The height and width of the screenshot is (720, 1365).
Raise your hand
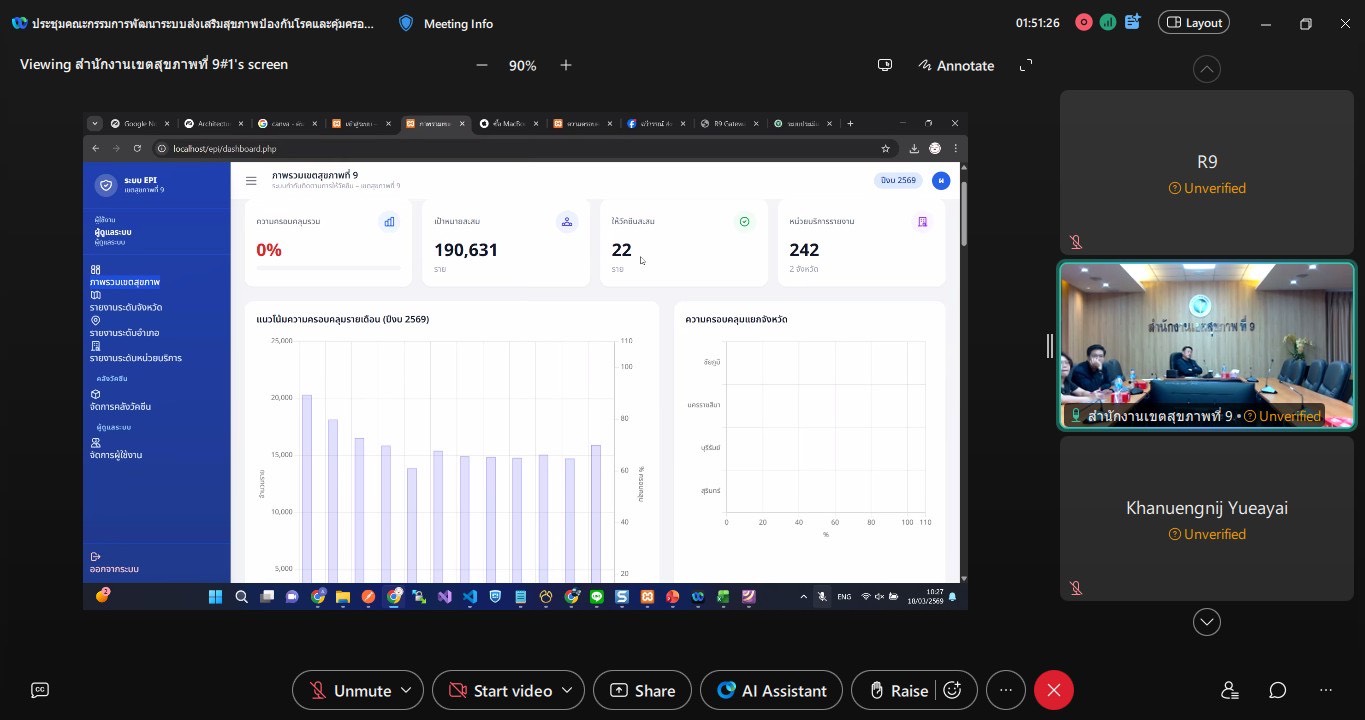click(898, 690)
